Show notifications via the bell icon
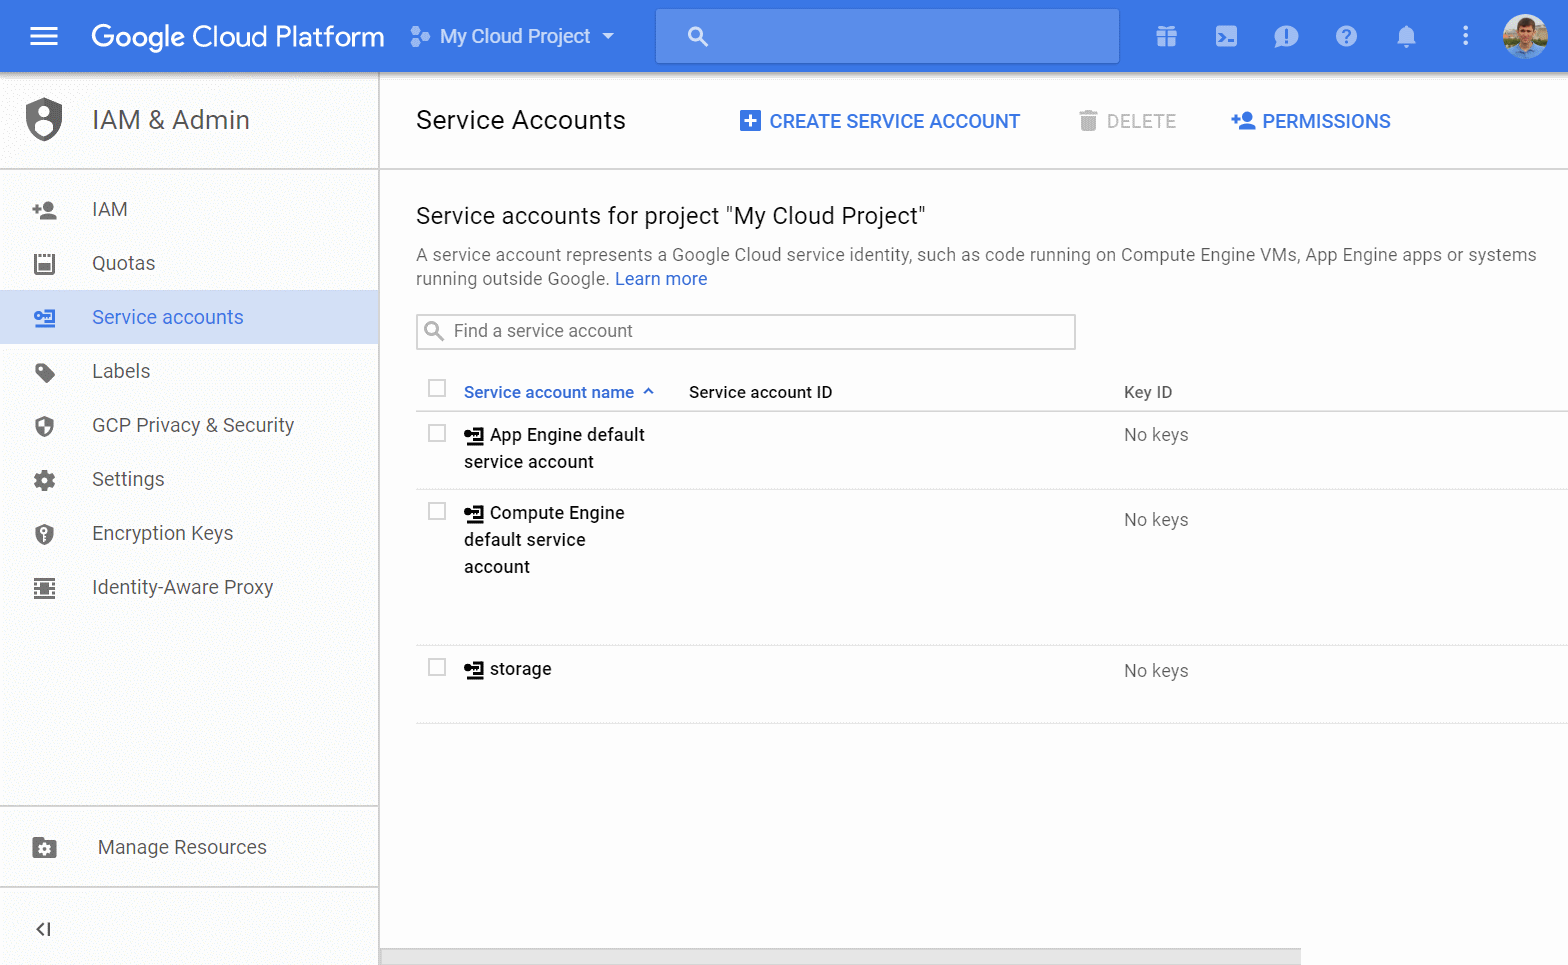Screen dimensions: 1568x965 1406,37
